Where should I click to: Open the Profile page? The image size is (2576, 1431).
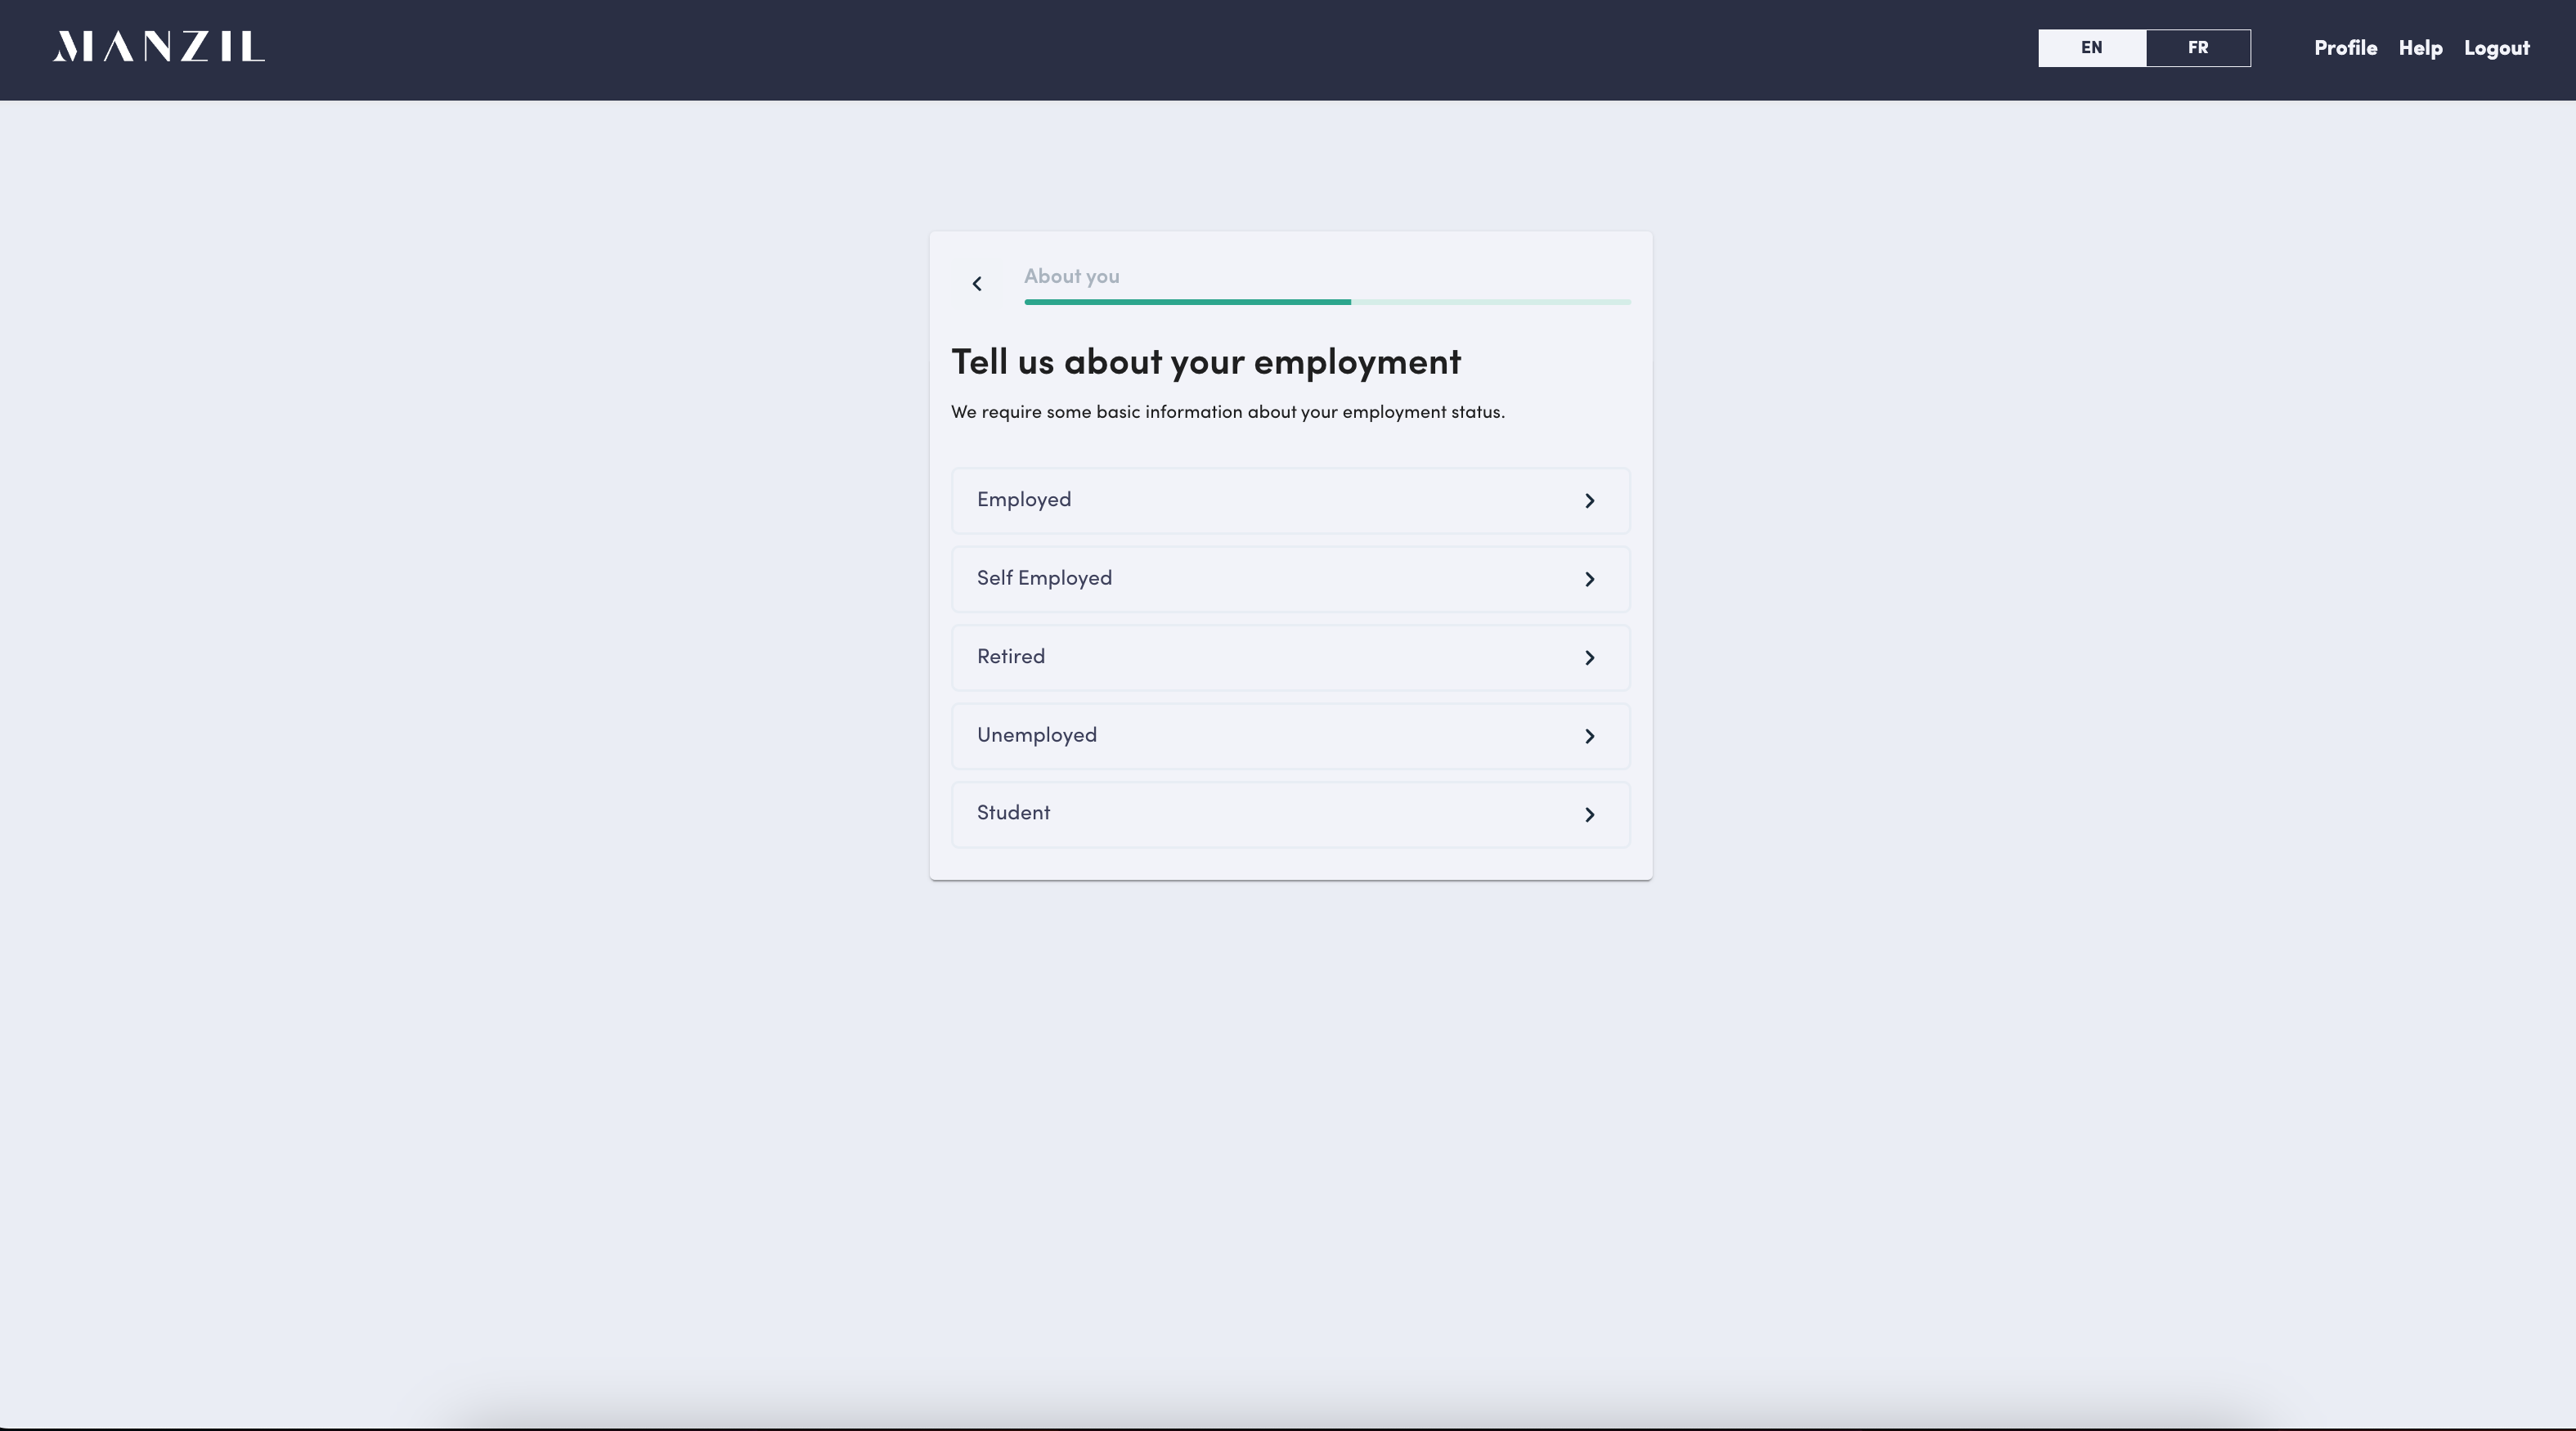tap(2345, 48)
